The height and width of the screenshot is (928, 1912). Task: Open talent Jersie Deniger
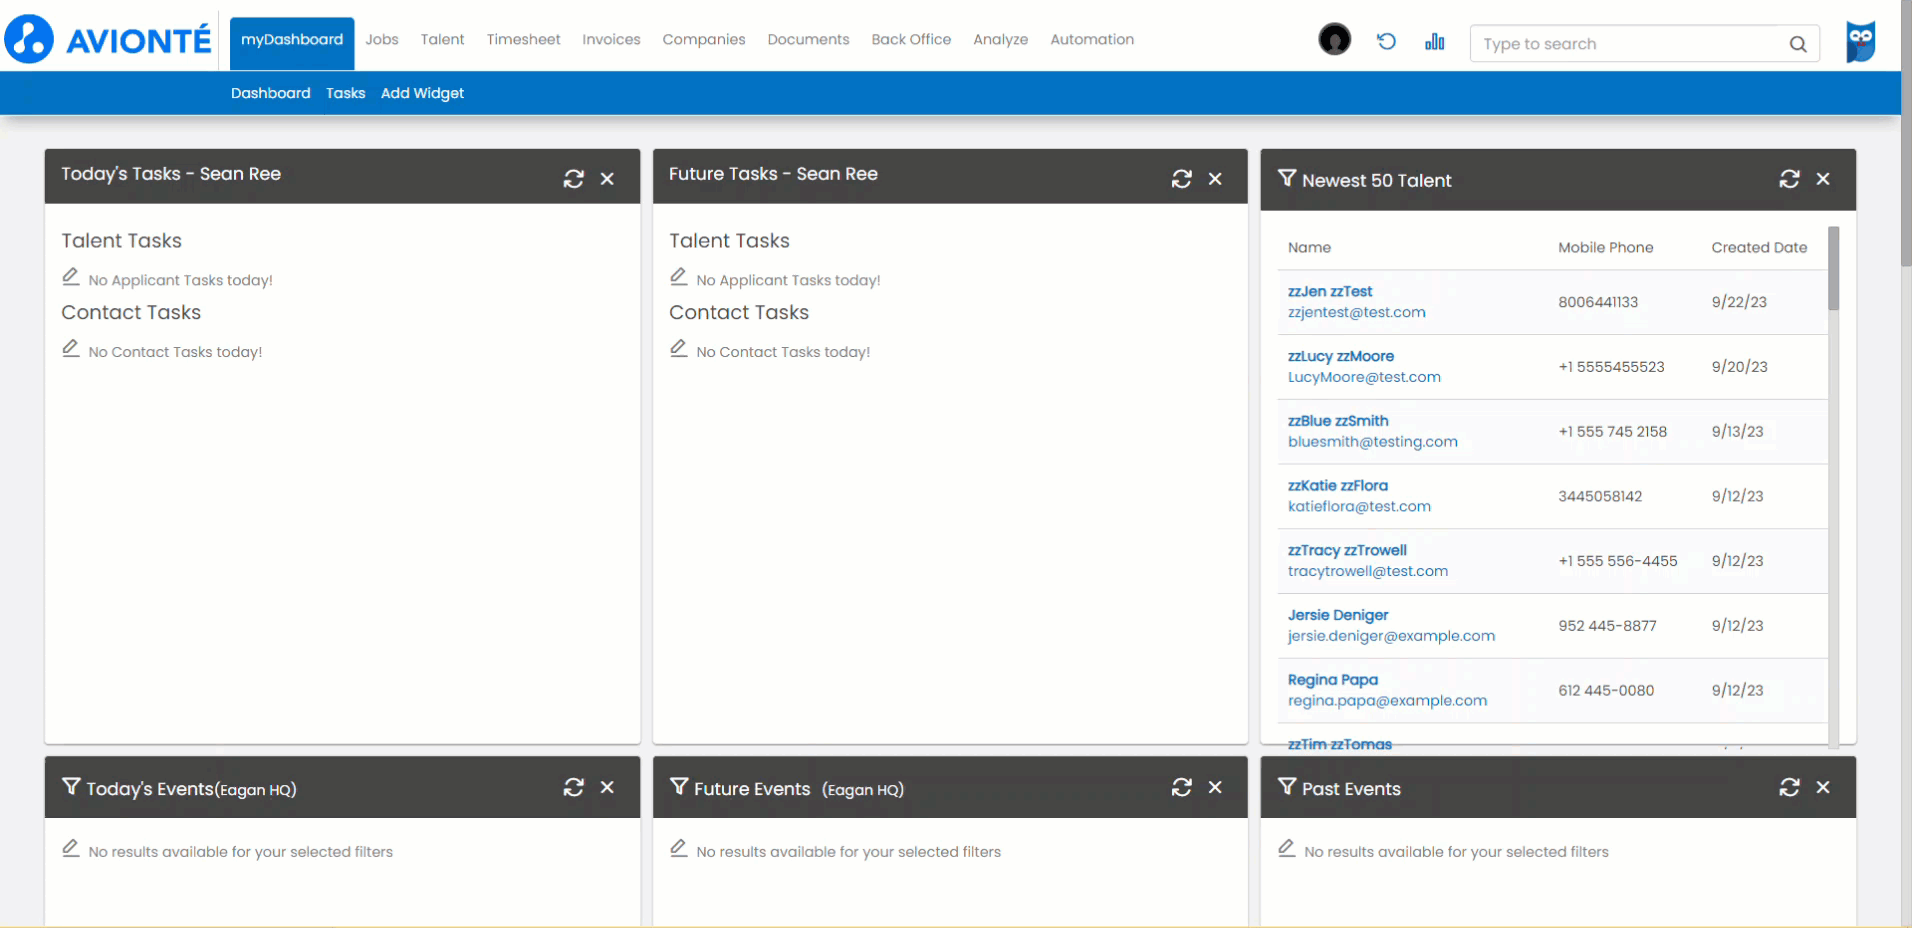pos(1338,616)
